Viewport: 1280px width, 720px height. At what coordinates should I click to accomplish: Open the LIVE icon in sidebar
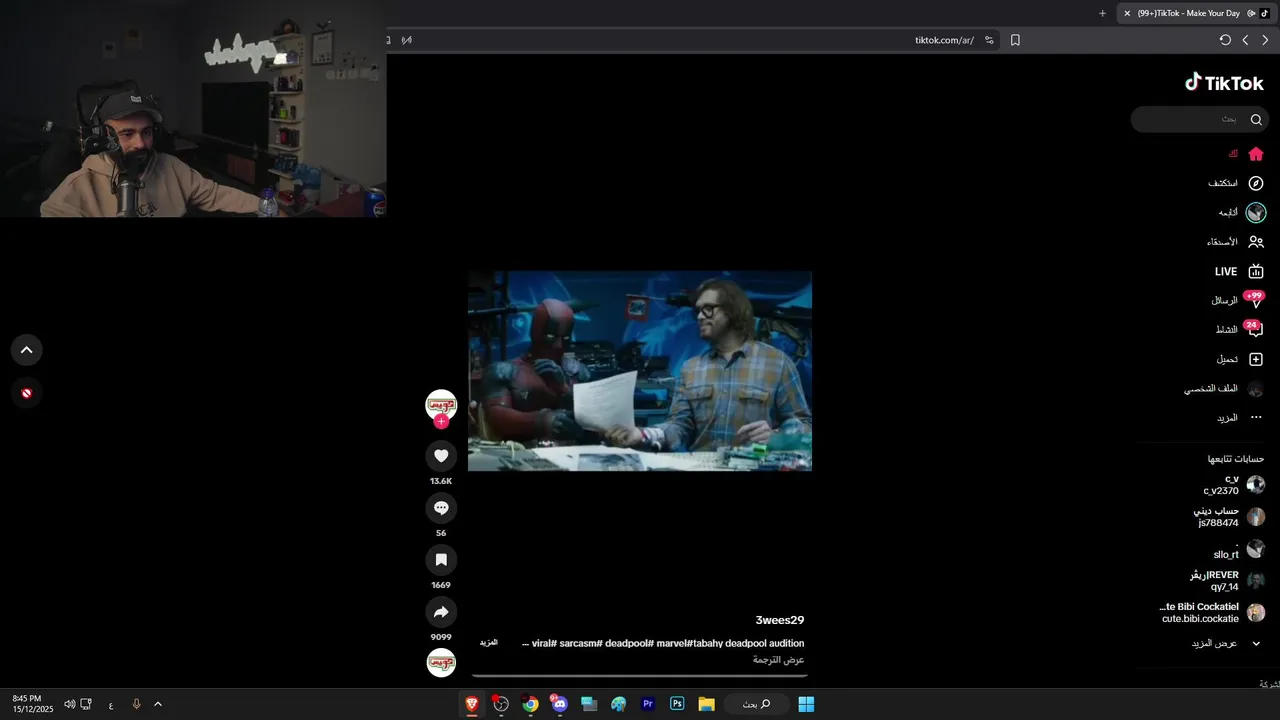pyautogui.click(x=1256, y=271)
